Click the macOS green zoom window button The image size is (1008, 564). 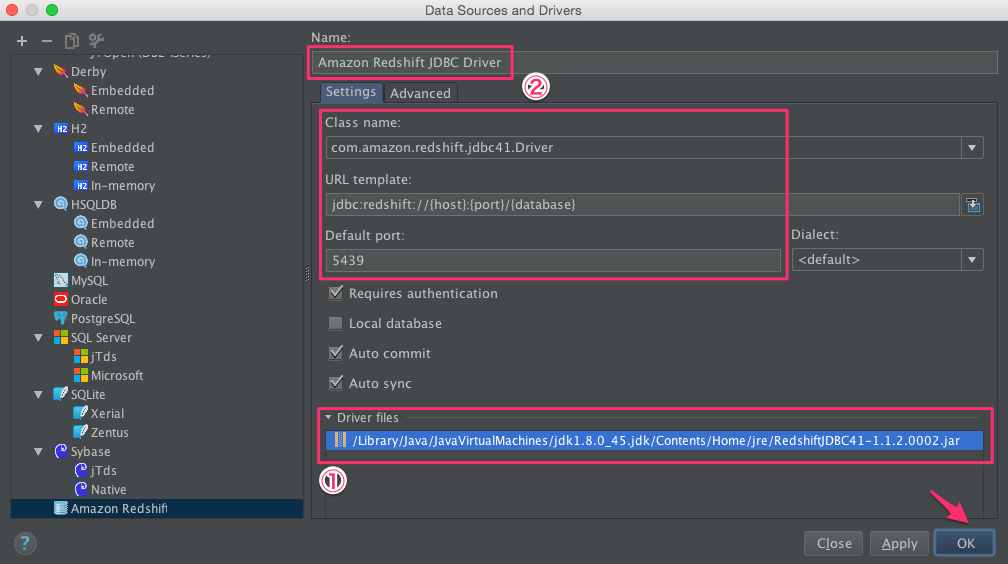coord(52,10)
